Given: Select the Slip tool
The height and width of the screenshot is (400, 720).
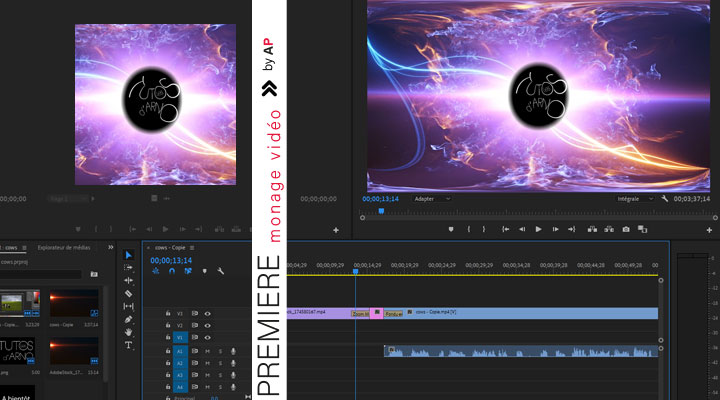Looking at the screenshot, I should click(129, 306).
